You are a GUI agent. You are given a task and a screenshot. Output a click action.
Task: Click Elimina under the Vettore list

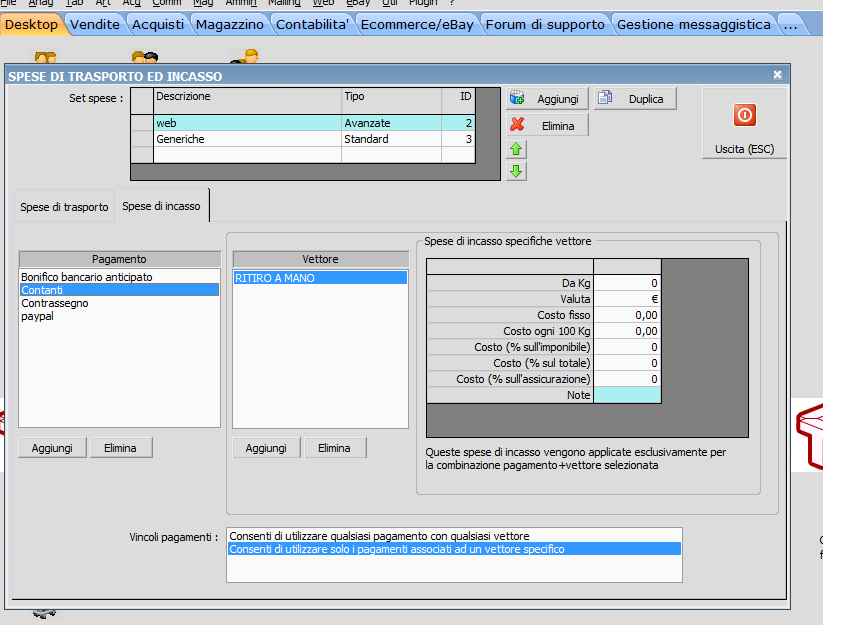click(334, 448)
